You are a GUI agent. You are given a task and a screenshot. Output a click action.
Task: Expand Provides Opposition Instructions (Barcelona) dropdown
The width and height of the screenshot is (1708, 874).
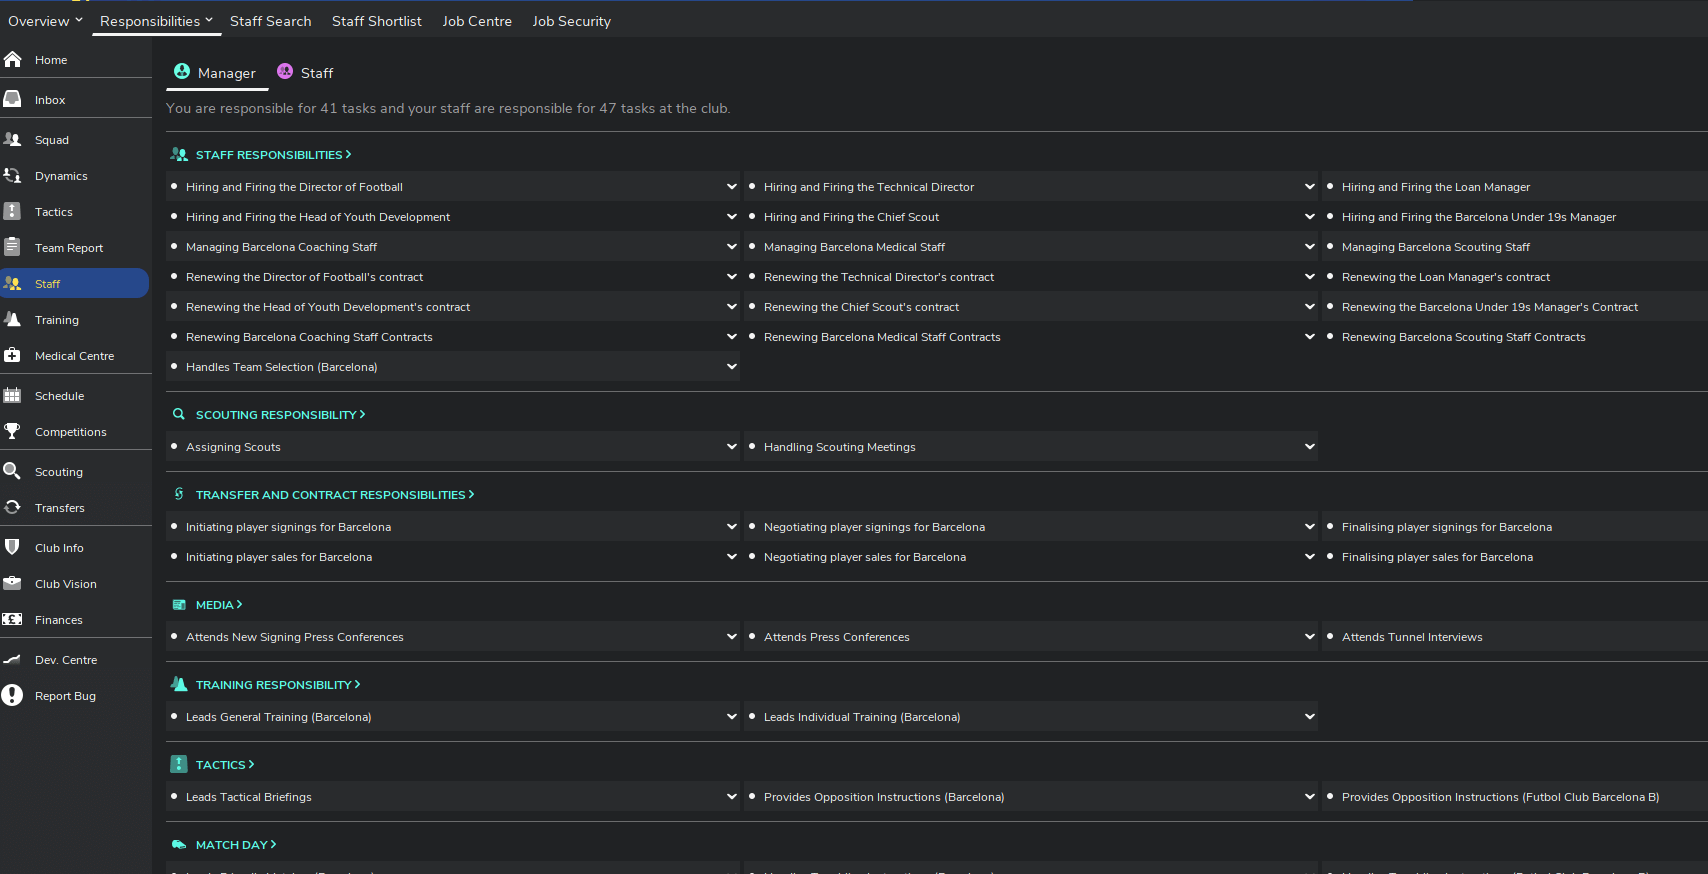(x=1310, y=797)
